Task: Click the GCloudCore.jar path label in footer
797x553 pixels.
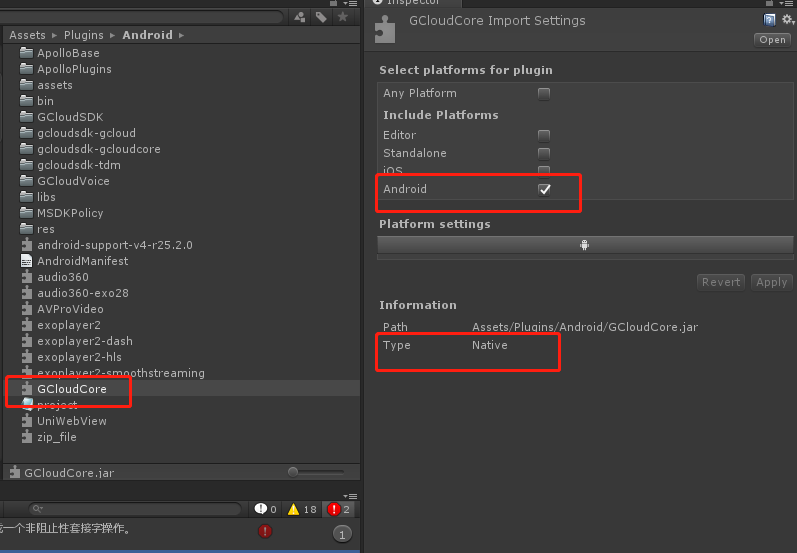Action: pos(69,473)
